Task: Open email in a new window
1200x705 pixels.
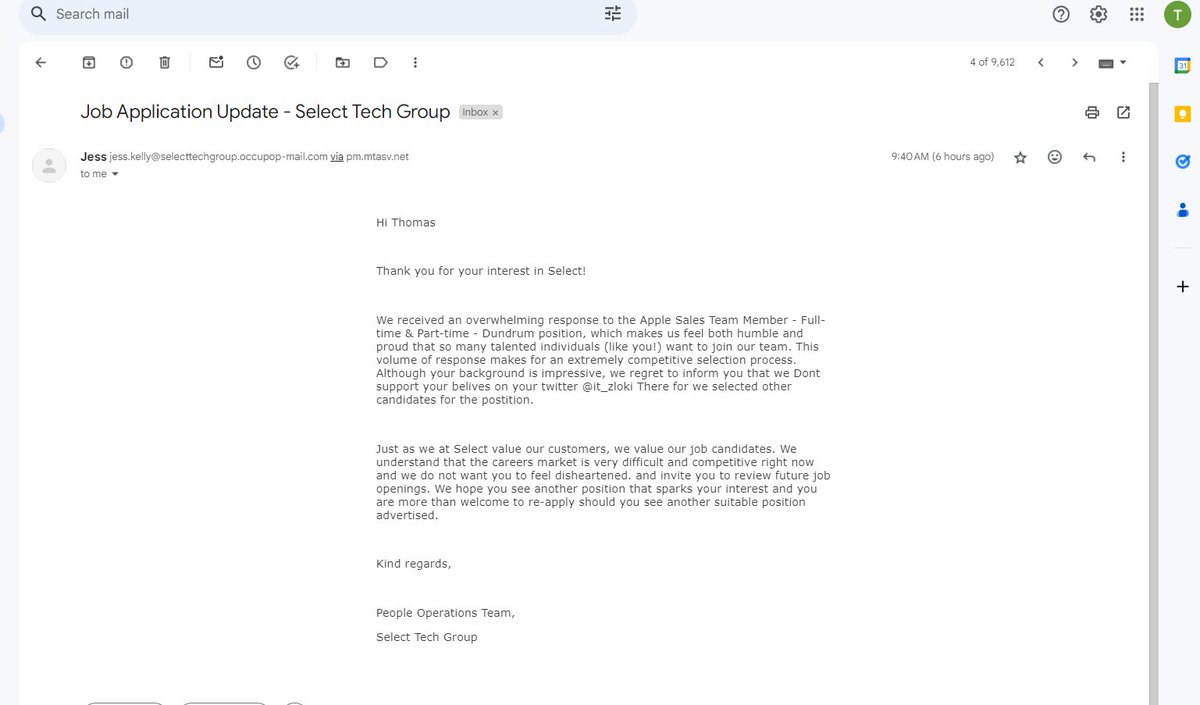Action: pos(1124,112)
